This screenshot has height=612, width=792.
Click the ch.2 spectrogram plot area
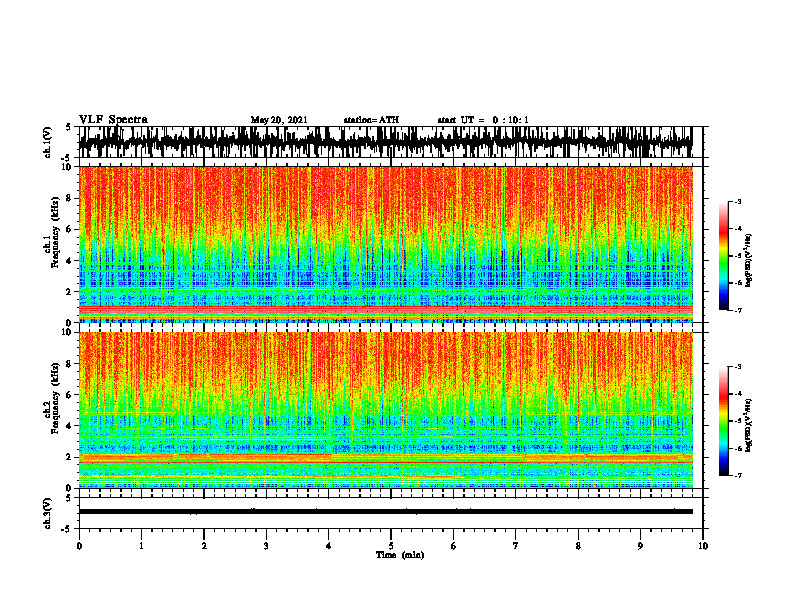click(385, 410)
